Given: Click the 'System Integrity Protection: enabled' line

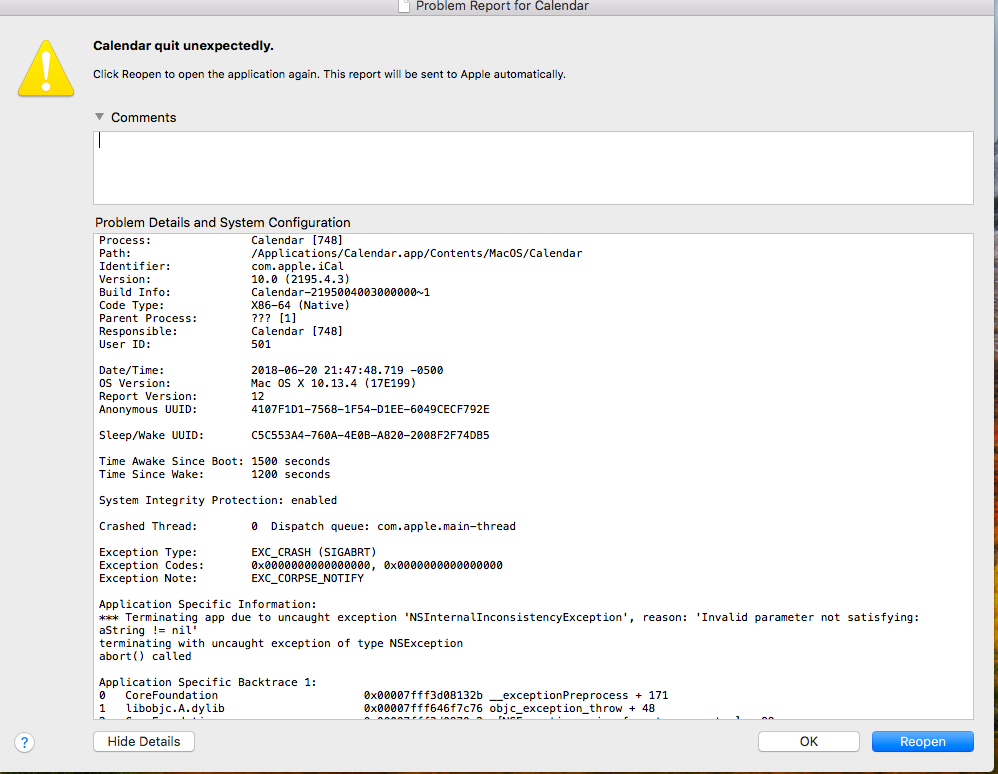Looking at the screenshot, I should (x=218, y=500).
